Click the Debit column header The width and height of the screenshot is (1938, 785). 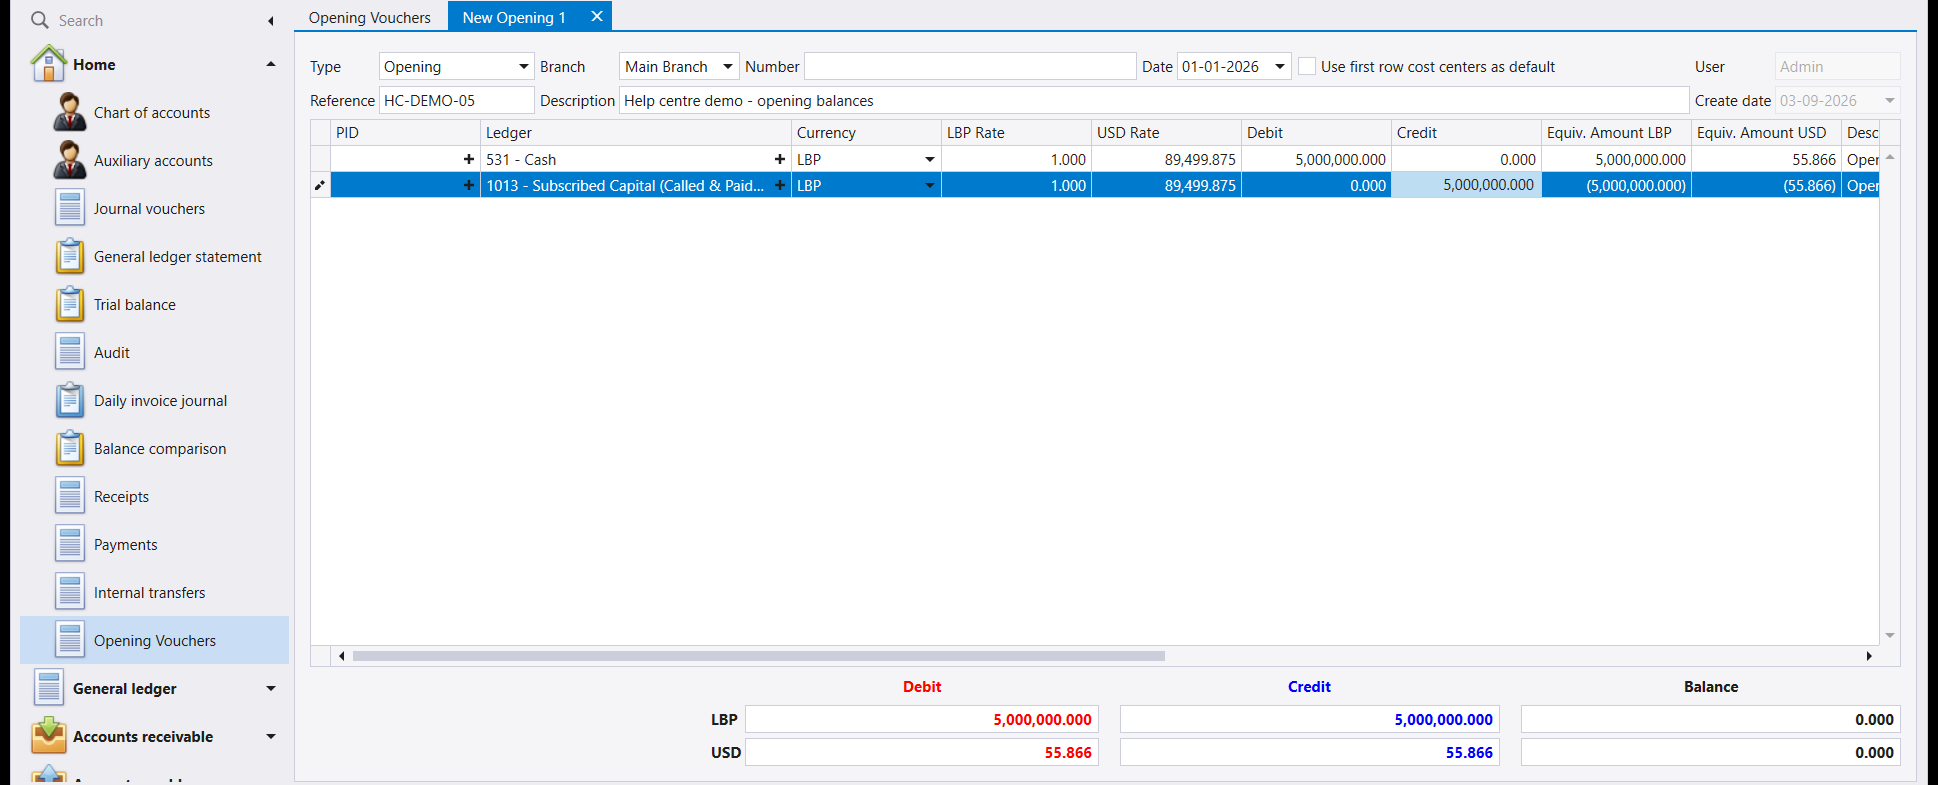coord(1316,132)
